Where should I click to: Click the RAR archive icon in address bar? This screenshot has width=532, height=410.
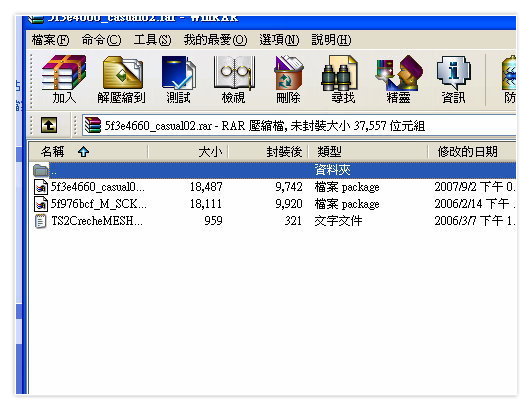pos(93,125)
